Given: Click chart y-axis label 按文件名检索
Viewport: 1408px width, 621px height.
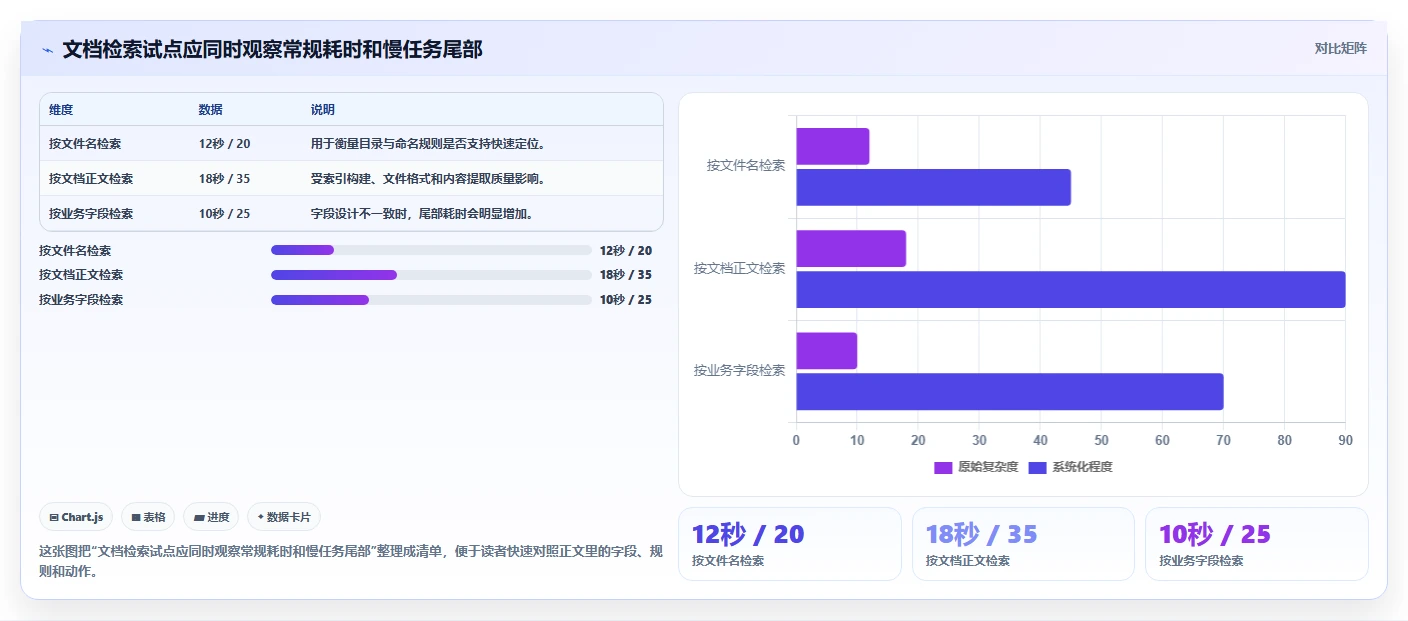Looking at the screenshot, I should point(746,166).
